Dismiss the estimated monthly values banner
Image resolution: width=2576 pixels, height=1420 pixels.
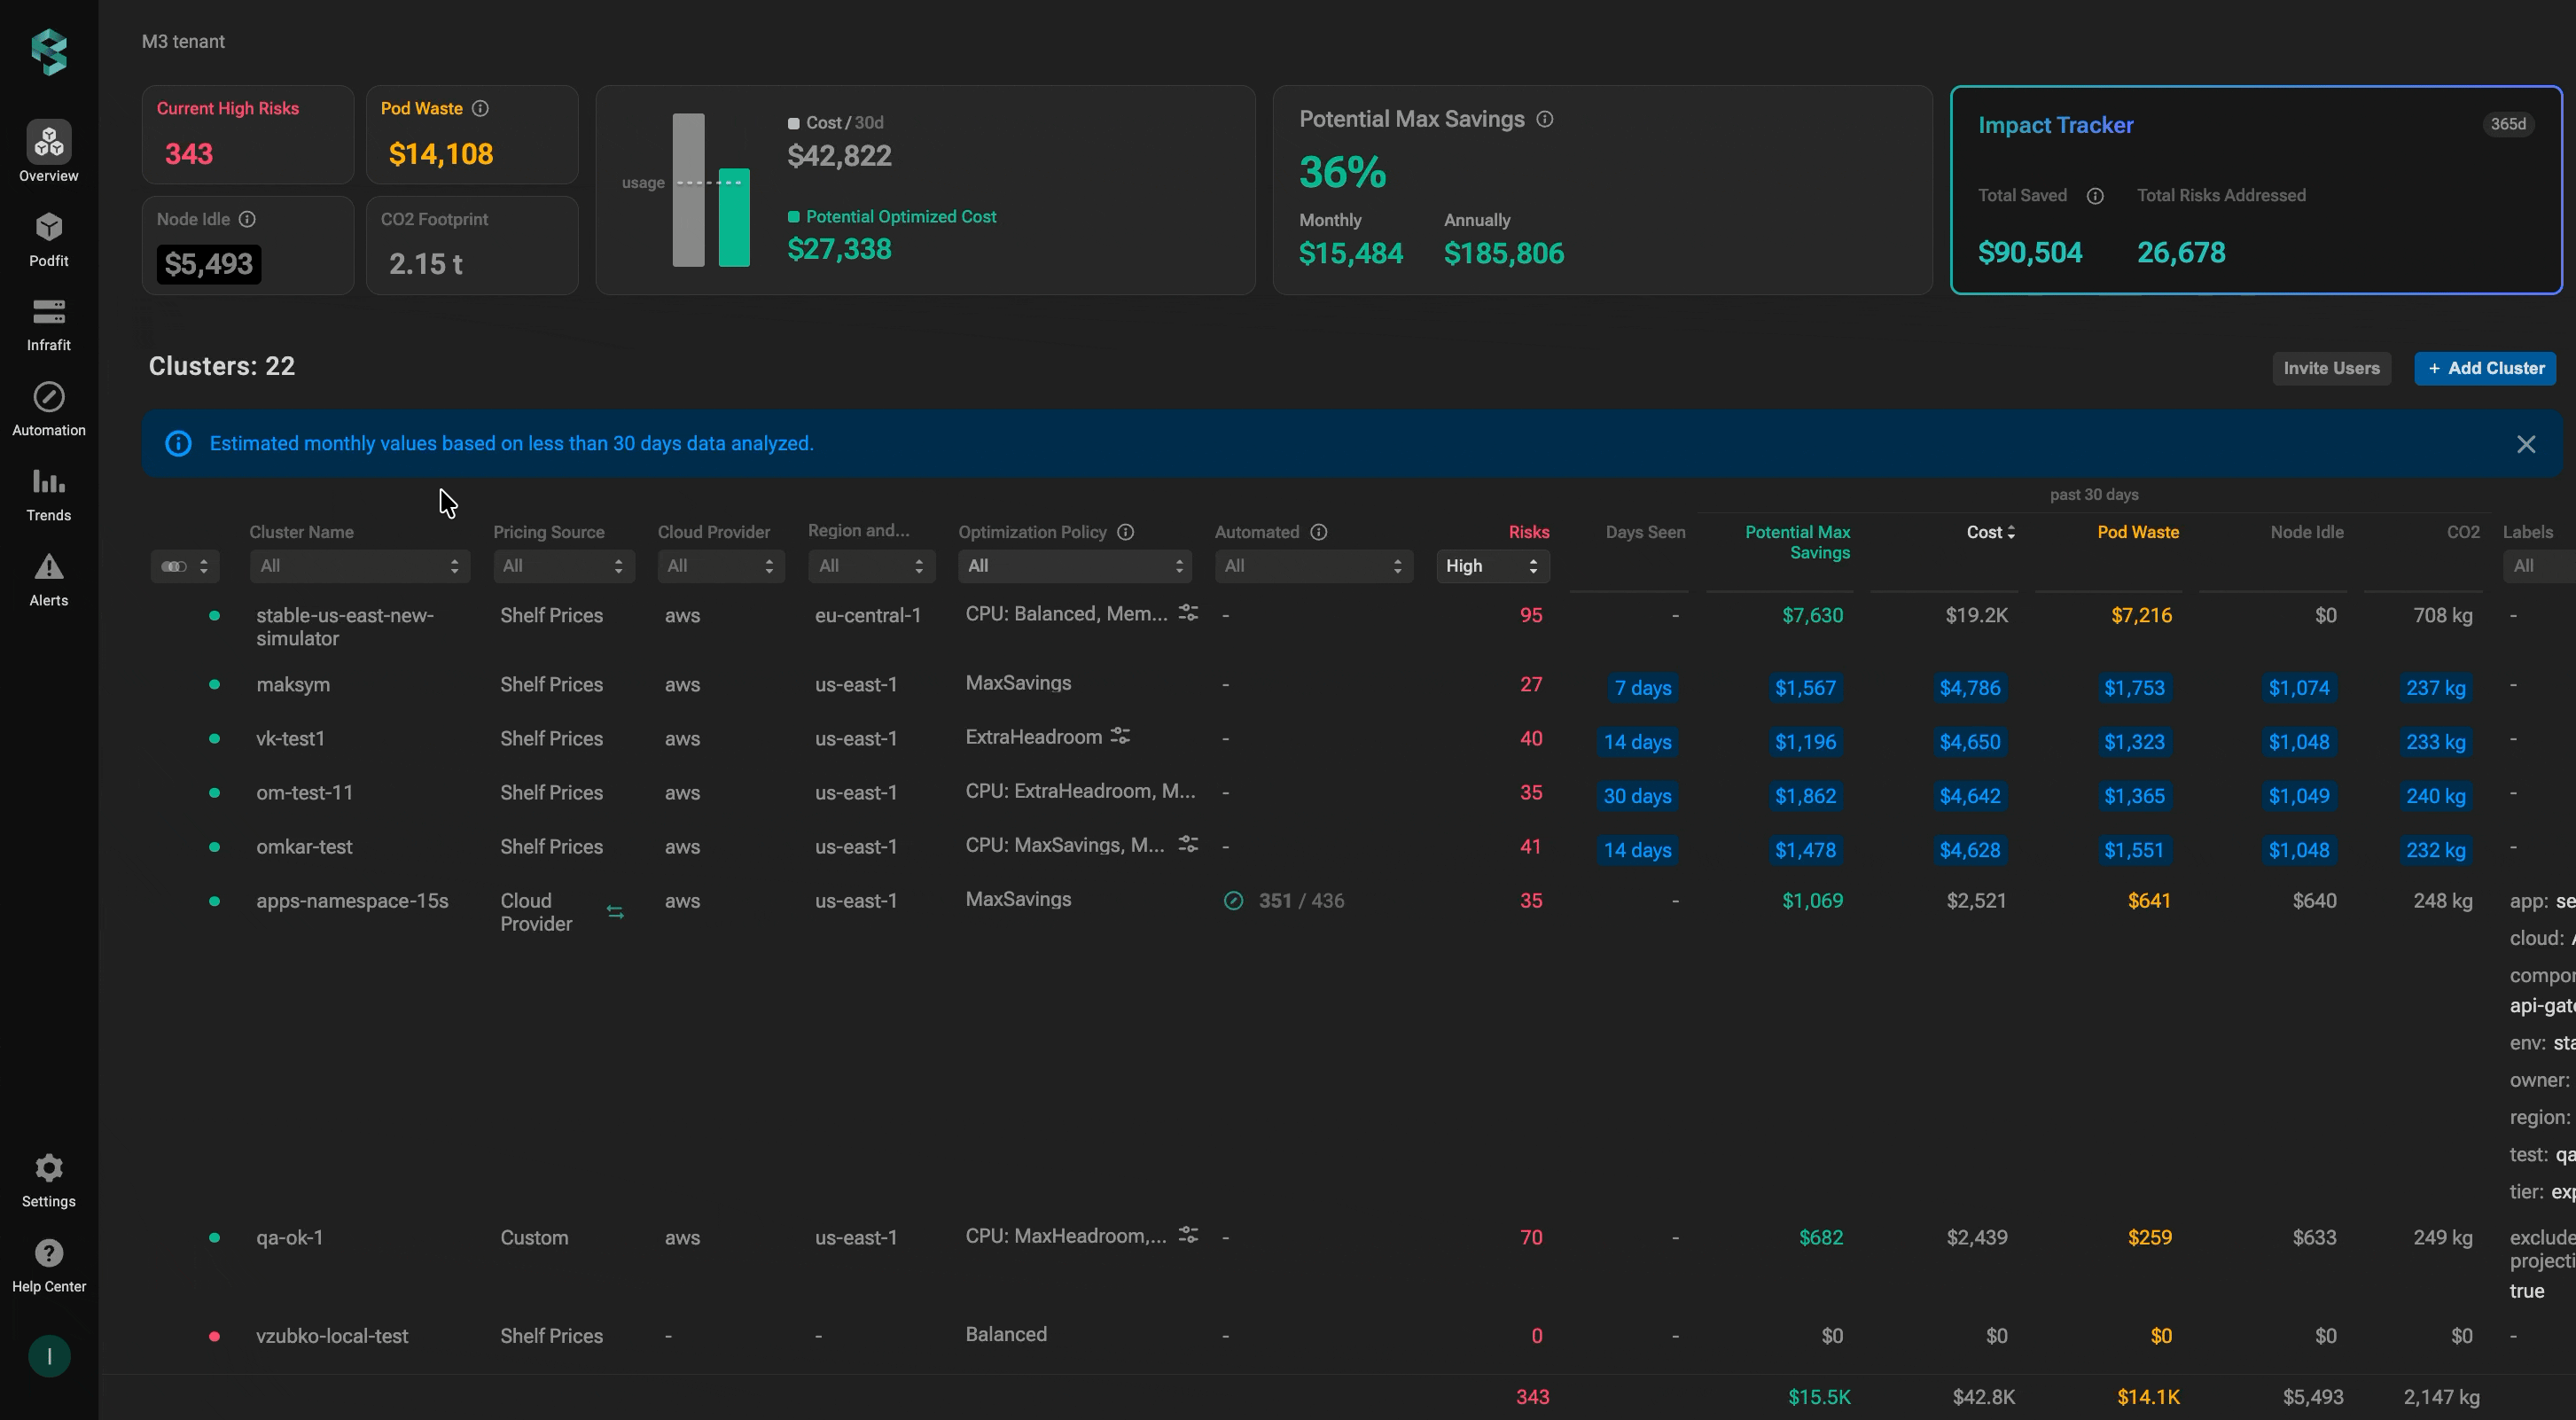point(2526,444)
